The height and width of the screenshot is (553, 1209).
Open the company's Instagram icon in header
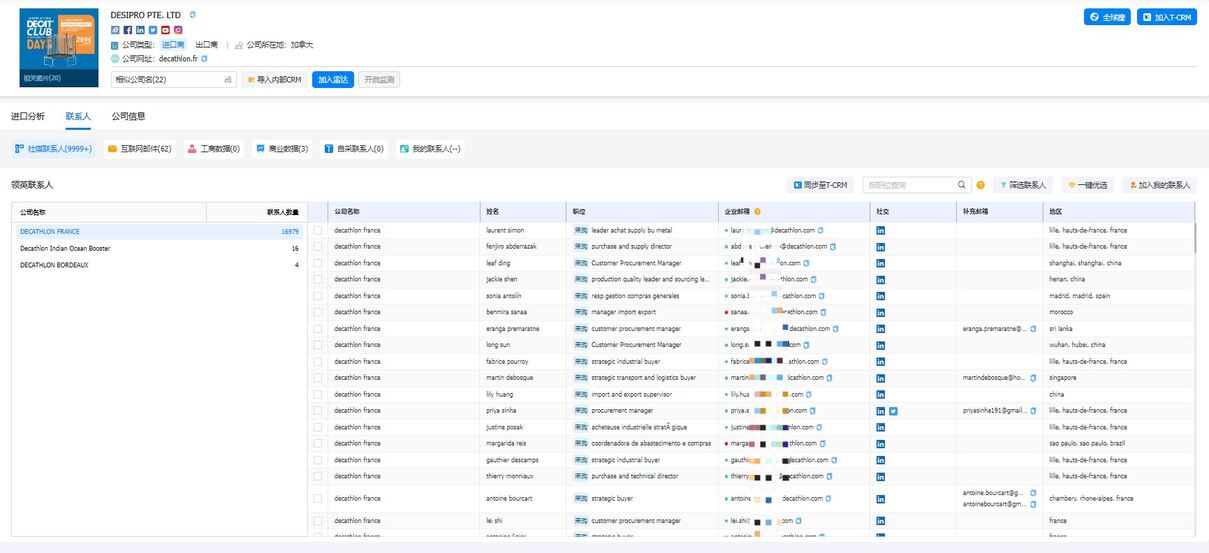click(x=178, y=30)
